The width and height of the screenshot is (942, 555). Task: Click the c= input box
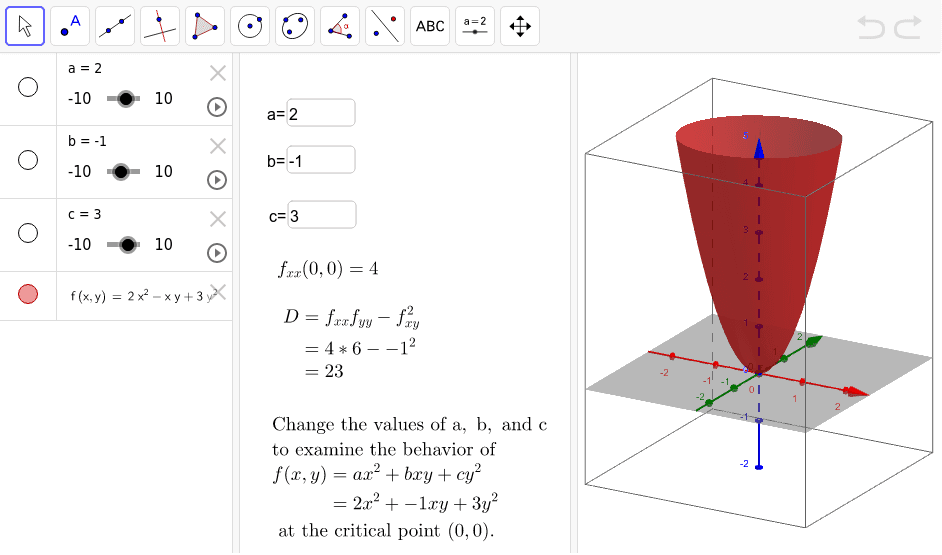point(322,214)
